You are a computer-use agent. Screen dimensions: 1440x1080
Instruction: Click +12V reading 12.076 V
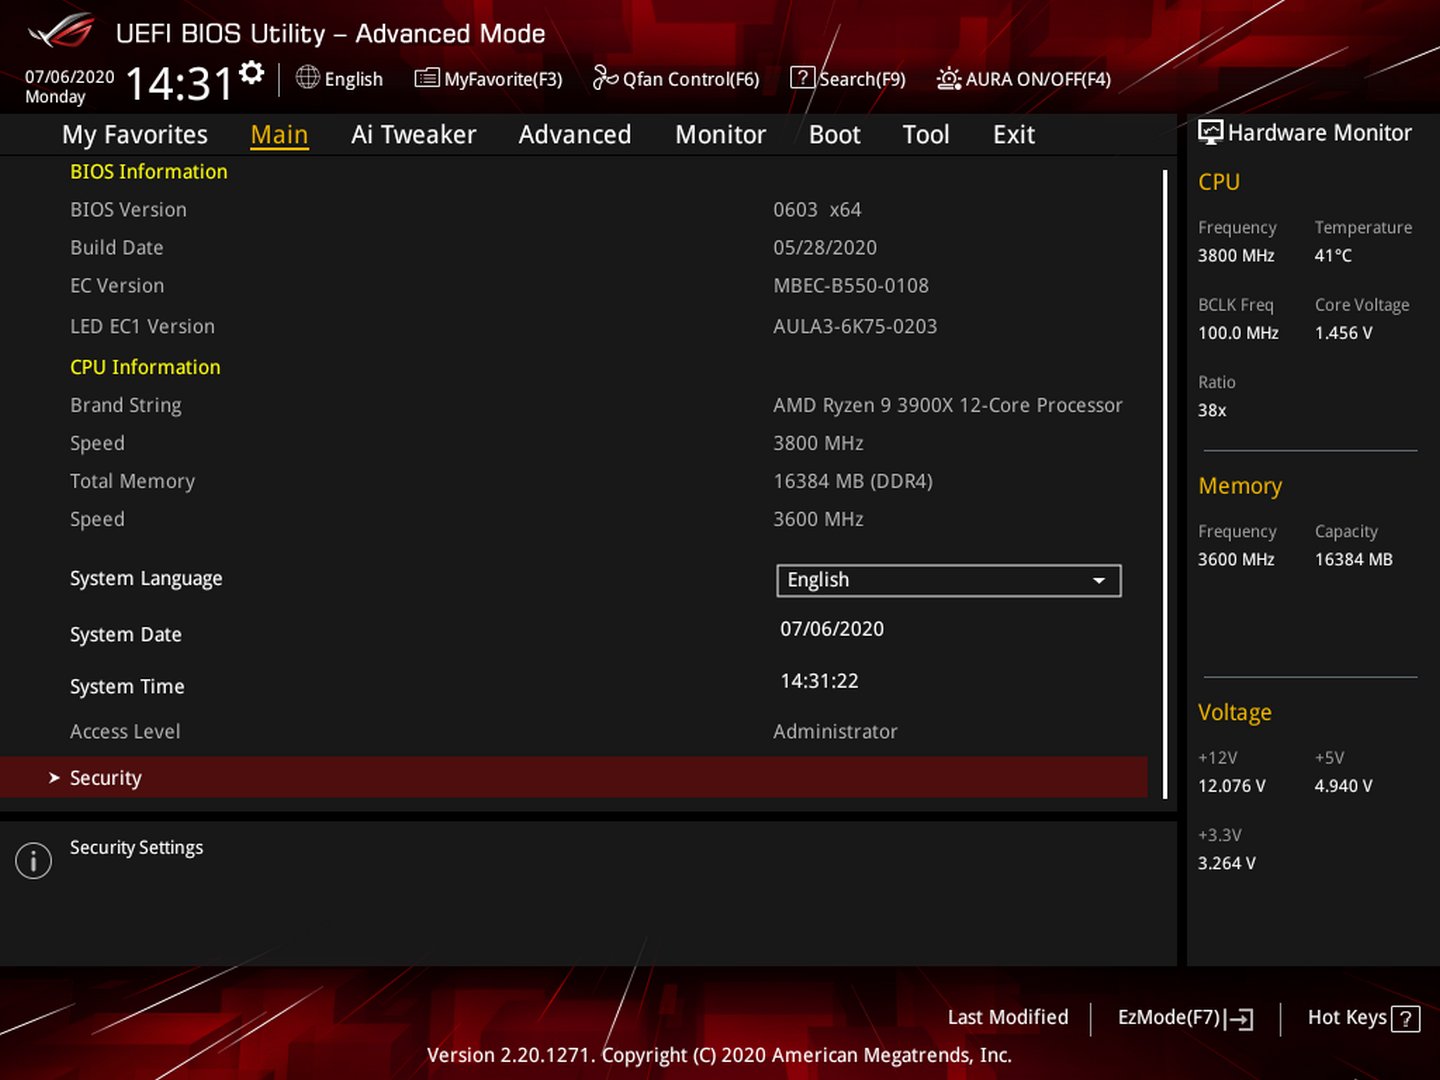pyautogui.click(x=1232, y=786)
